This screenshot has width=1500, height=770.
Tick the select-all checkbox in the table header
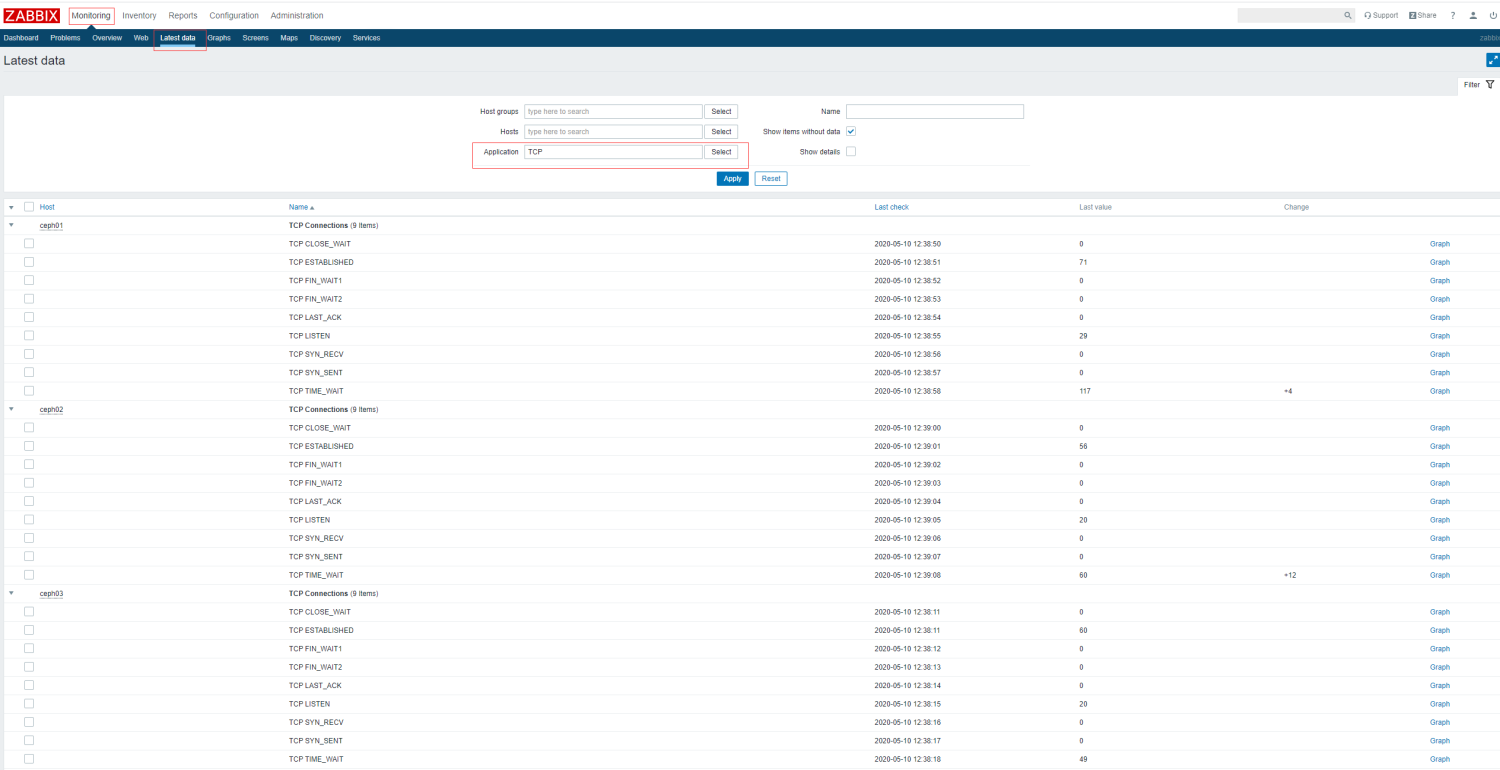(29, 207)
